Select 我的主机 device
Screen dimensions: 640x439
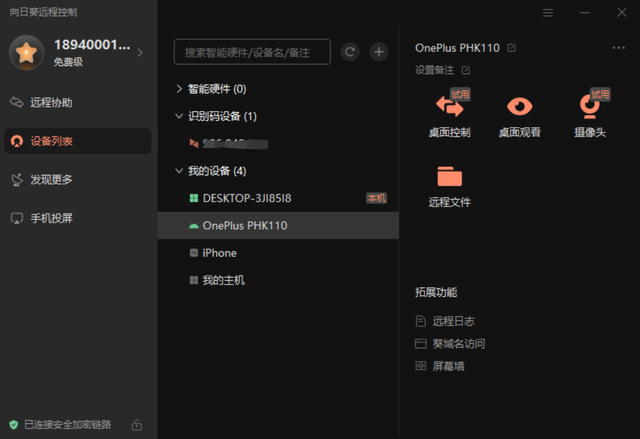tap(278, 280)
